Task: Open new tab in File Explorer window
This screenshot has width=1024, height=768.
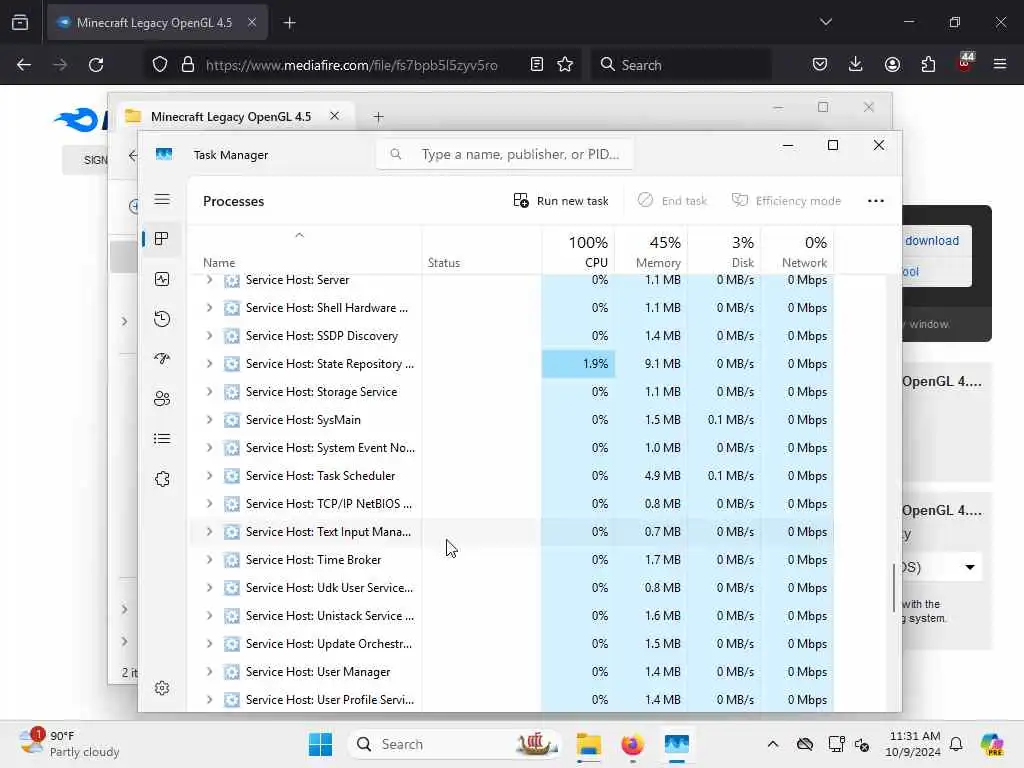Action: (x=378, y=117)
